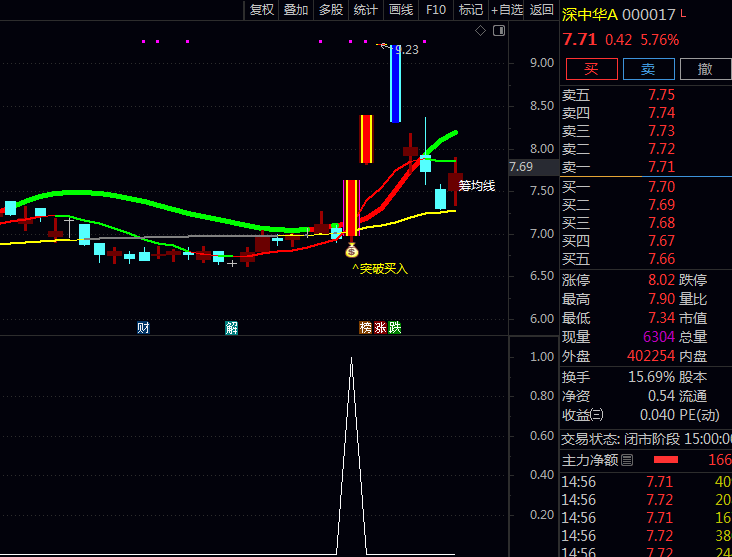Open the list icon beside 主力净额
The image size is (732, 557).
tap(627, 460)
